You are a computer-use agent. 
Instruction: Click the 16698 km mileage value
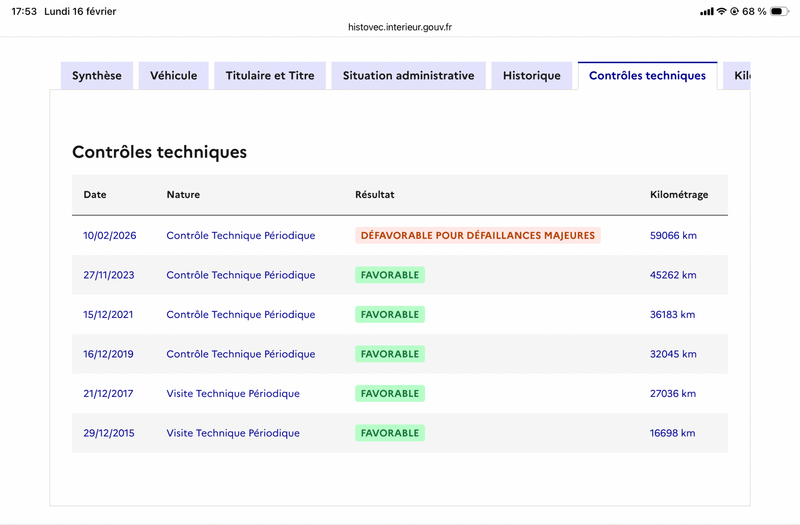pos(673,433)
